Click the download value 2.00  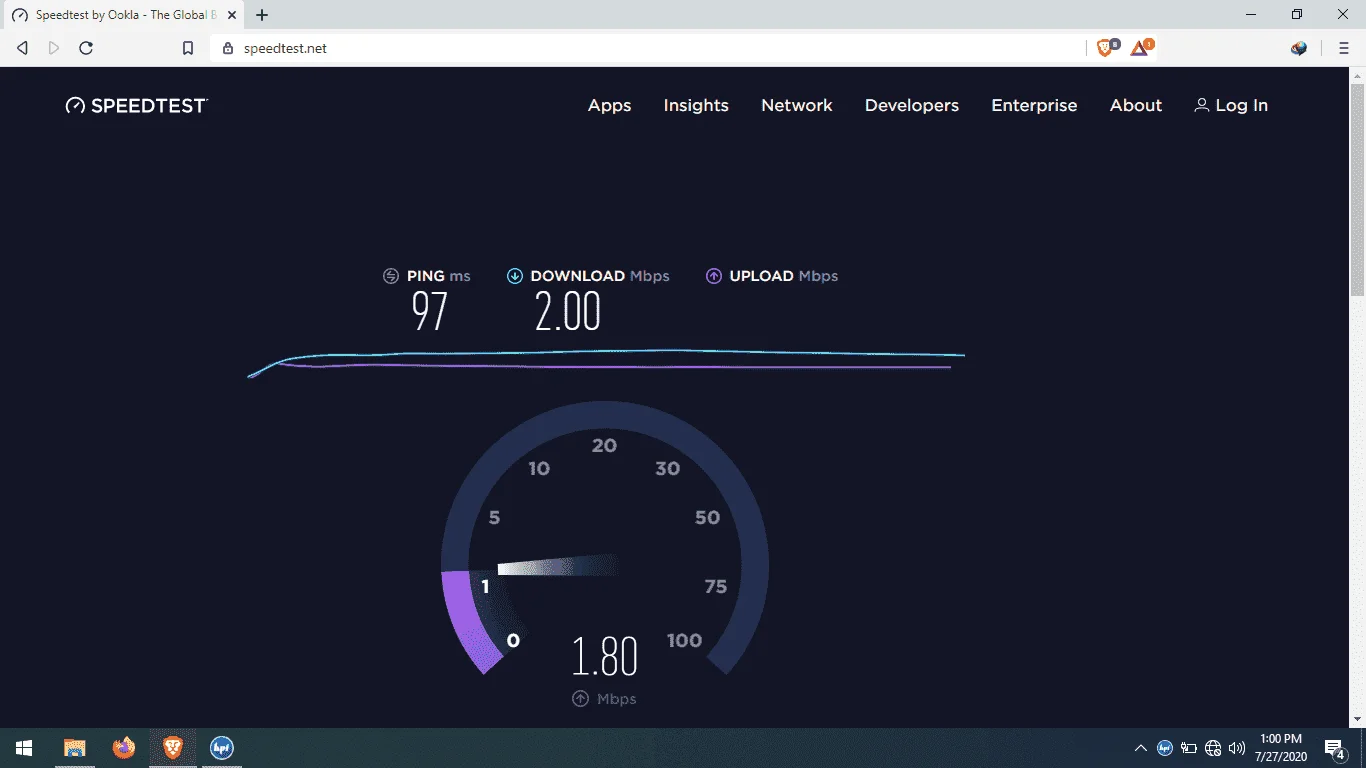pos(568,311)
